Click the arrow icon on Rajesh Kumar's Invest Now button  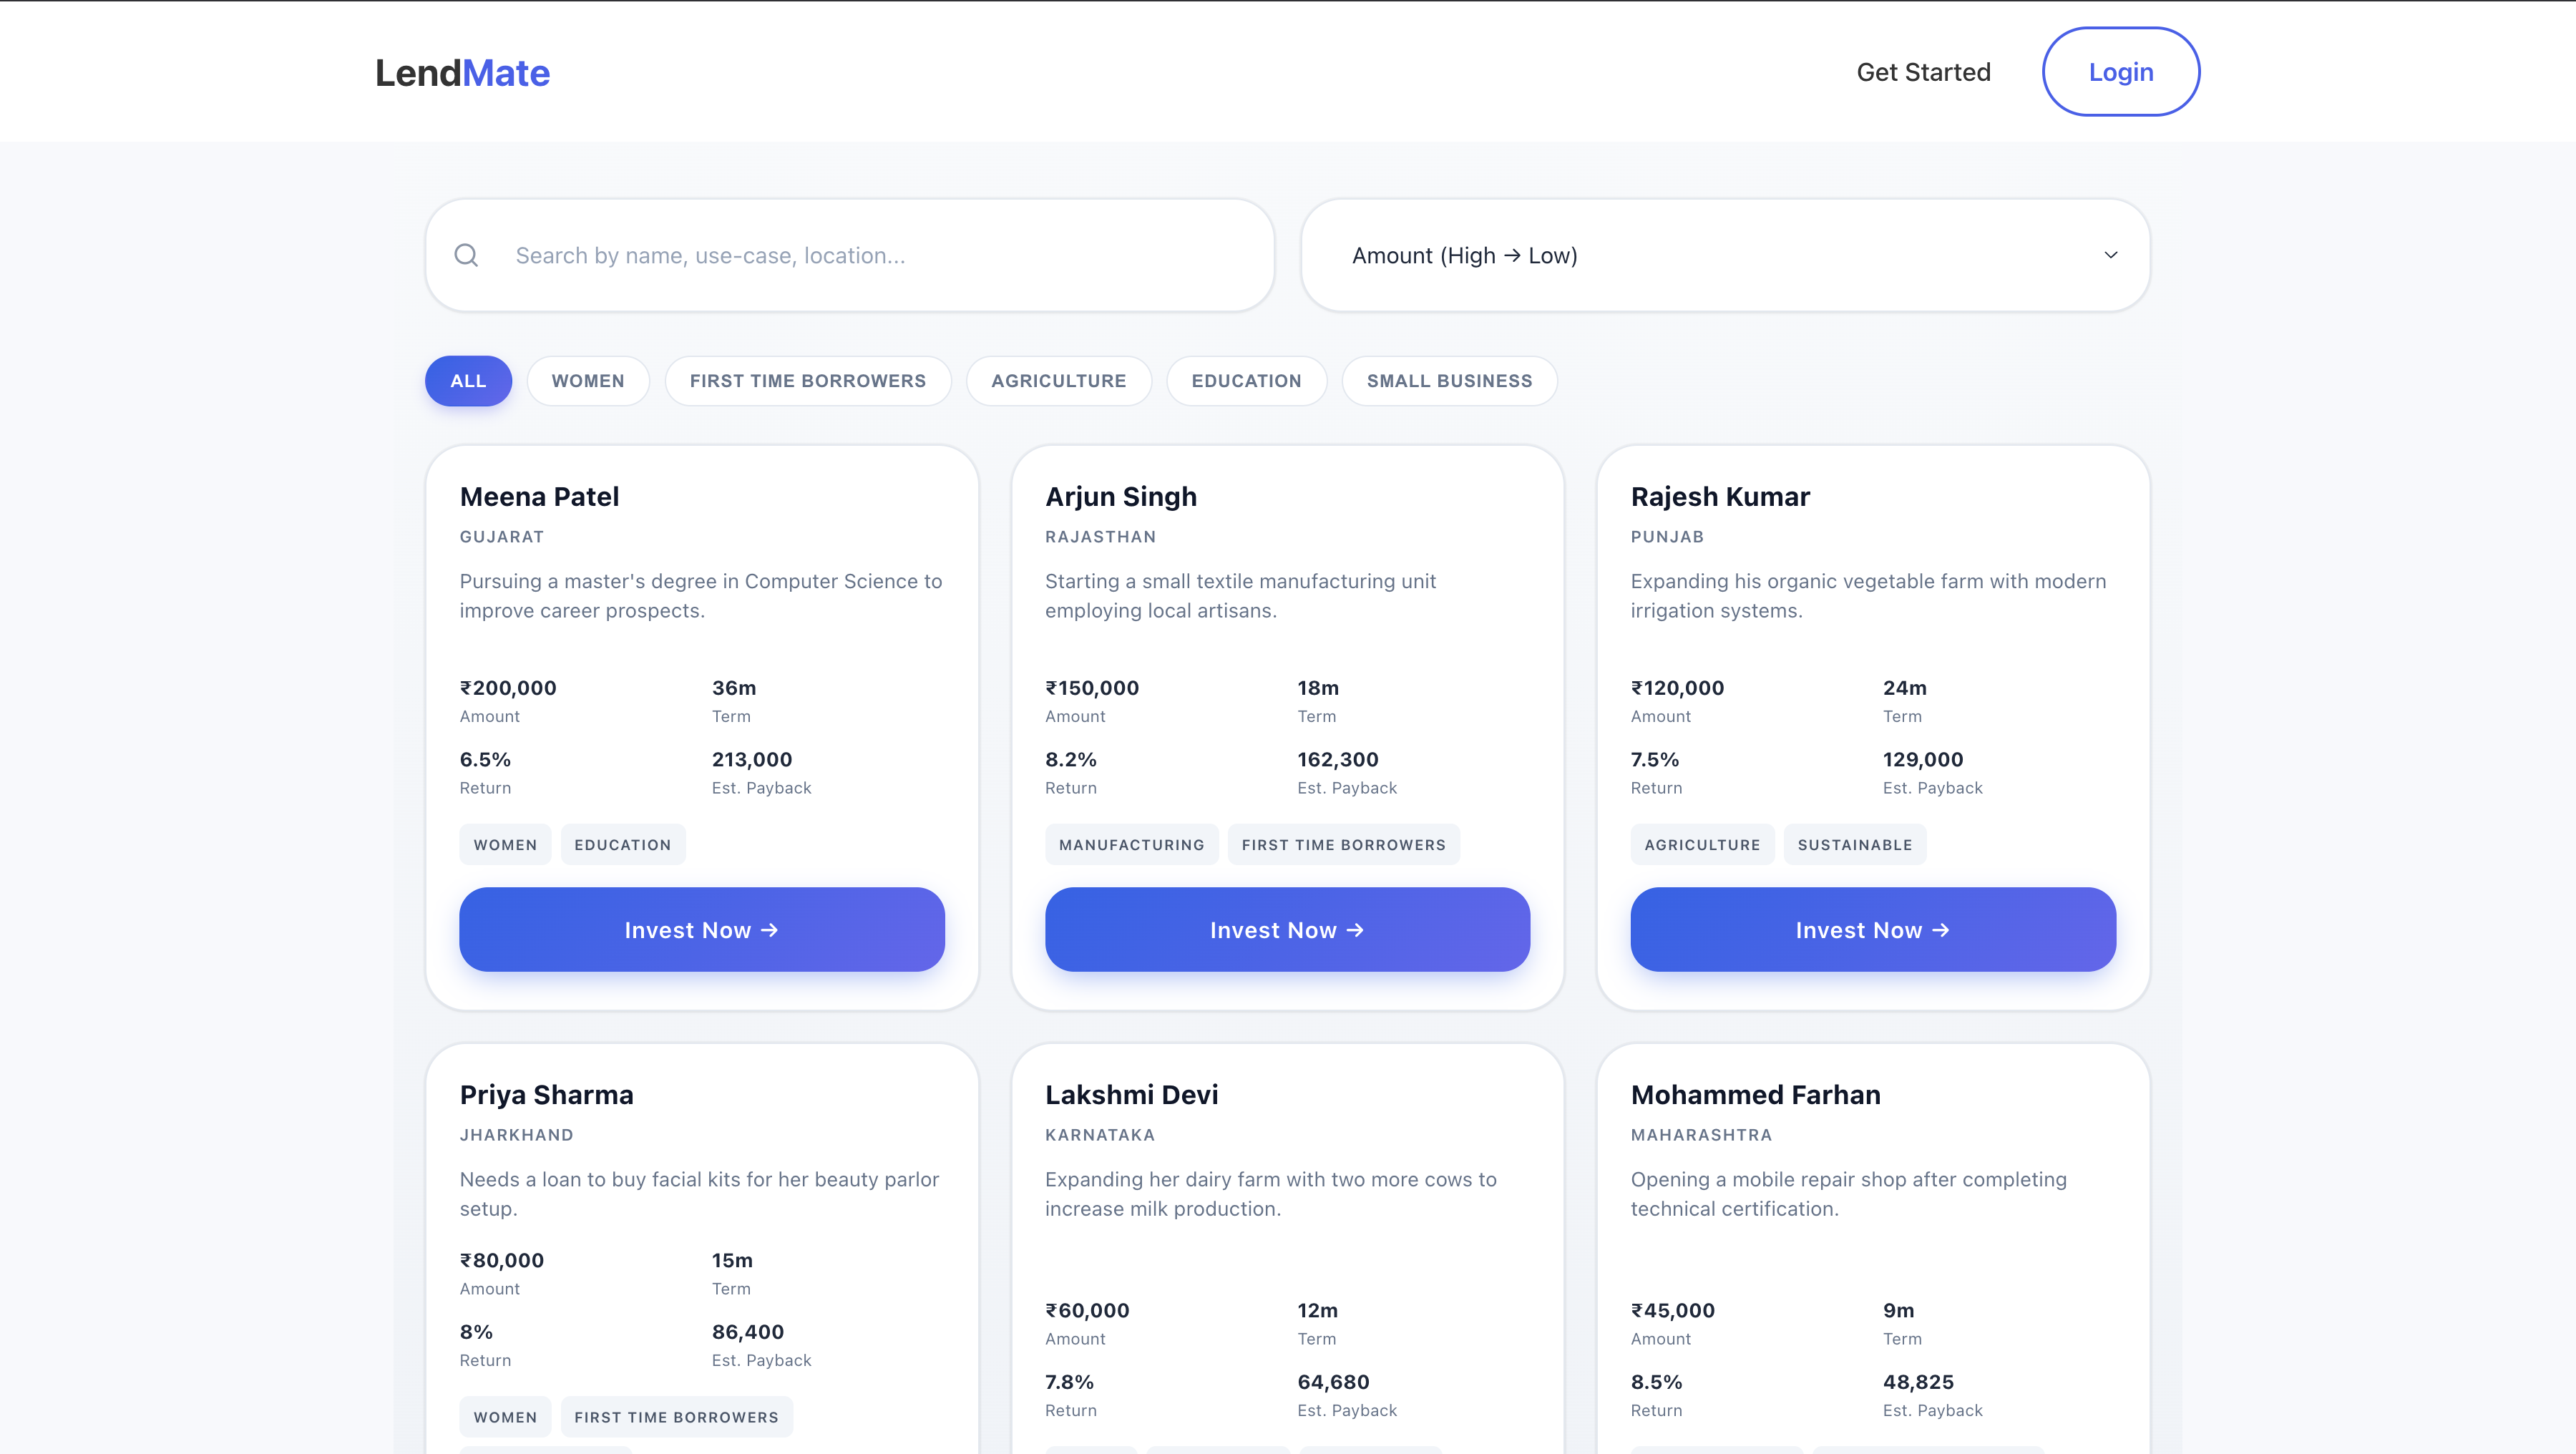pyautogui.click(x=1940, y=929)
